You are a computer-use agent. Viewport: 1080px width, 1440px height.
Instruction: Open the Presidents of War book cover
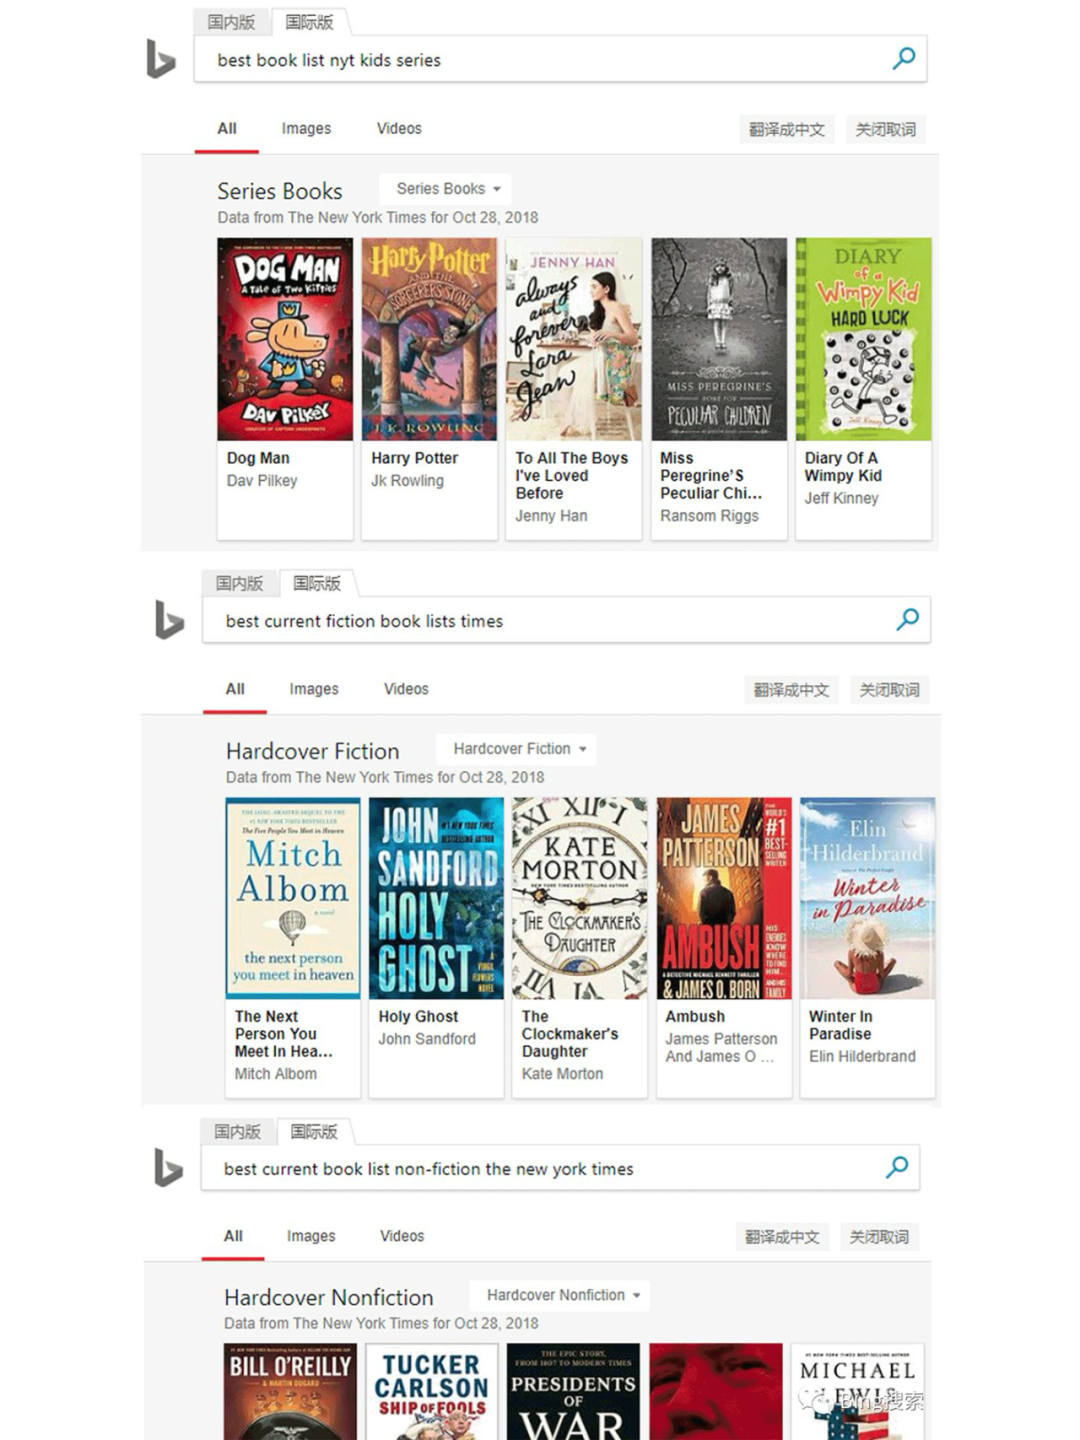pyautogui.click(x=573, y=1392)
